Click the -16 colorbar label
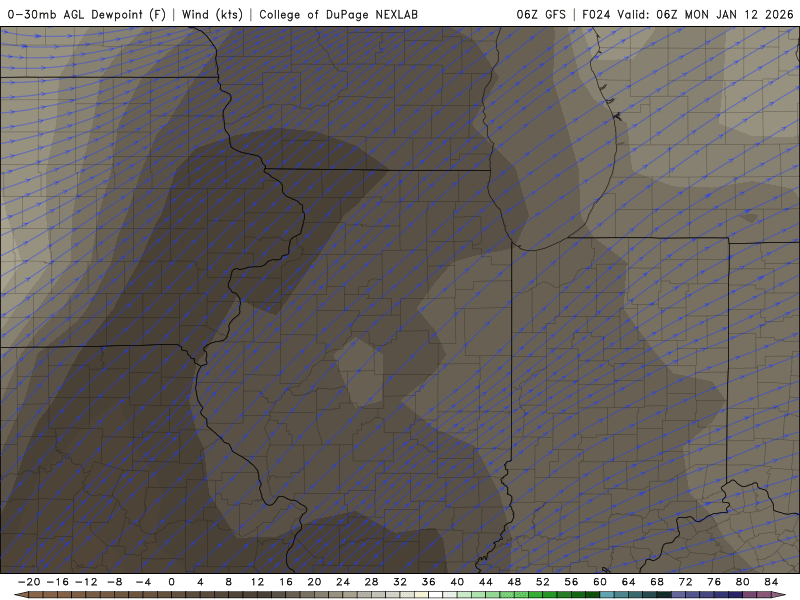The height and width of the screenshot is (600, 800). [x=58, y=582]
